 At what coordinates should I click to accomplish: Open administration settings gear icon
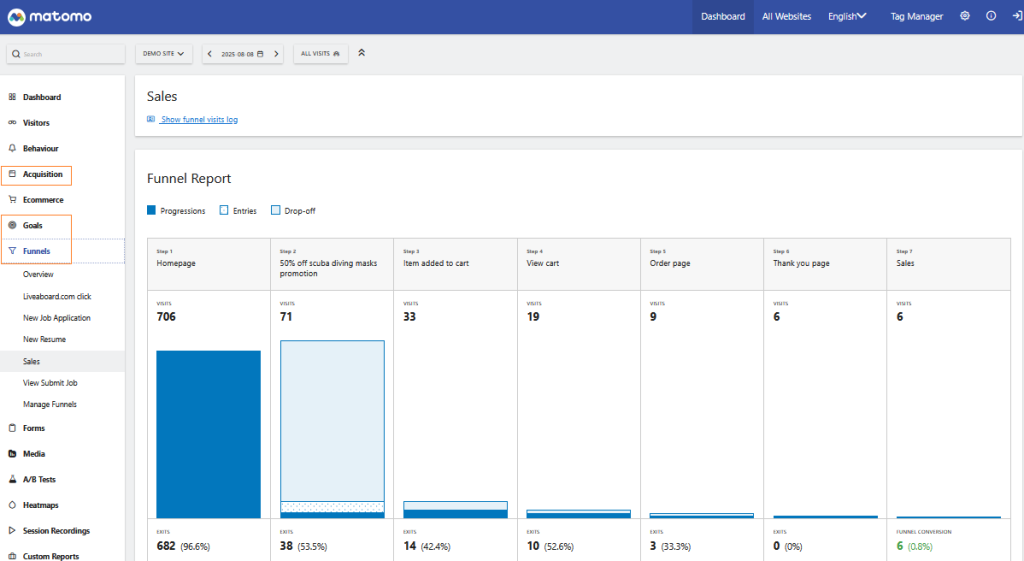965,16
